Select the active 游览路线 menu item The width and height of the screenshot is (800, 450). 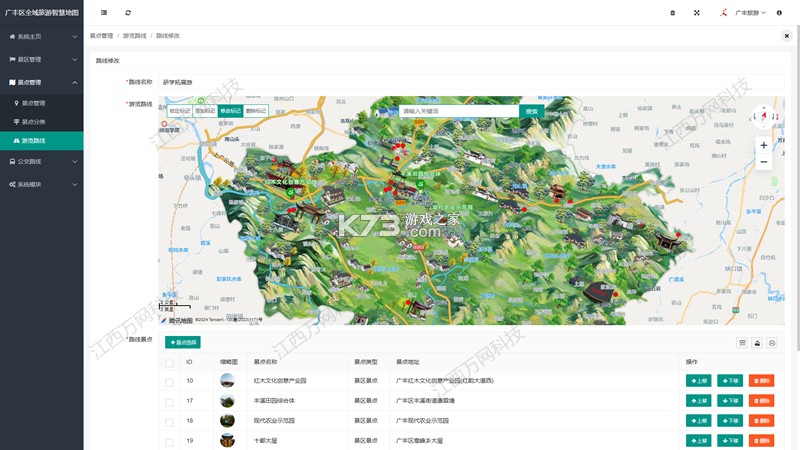coord(42,141)
